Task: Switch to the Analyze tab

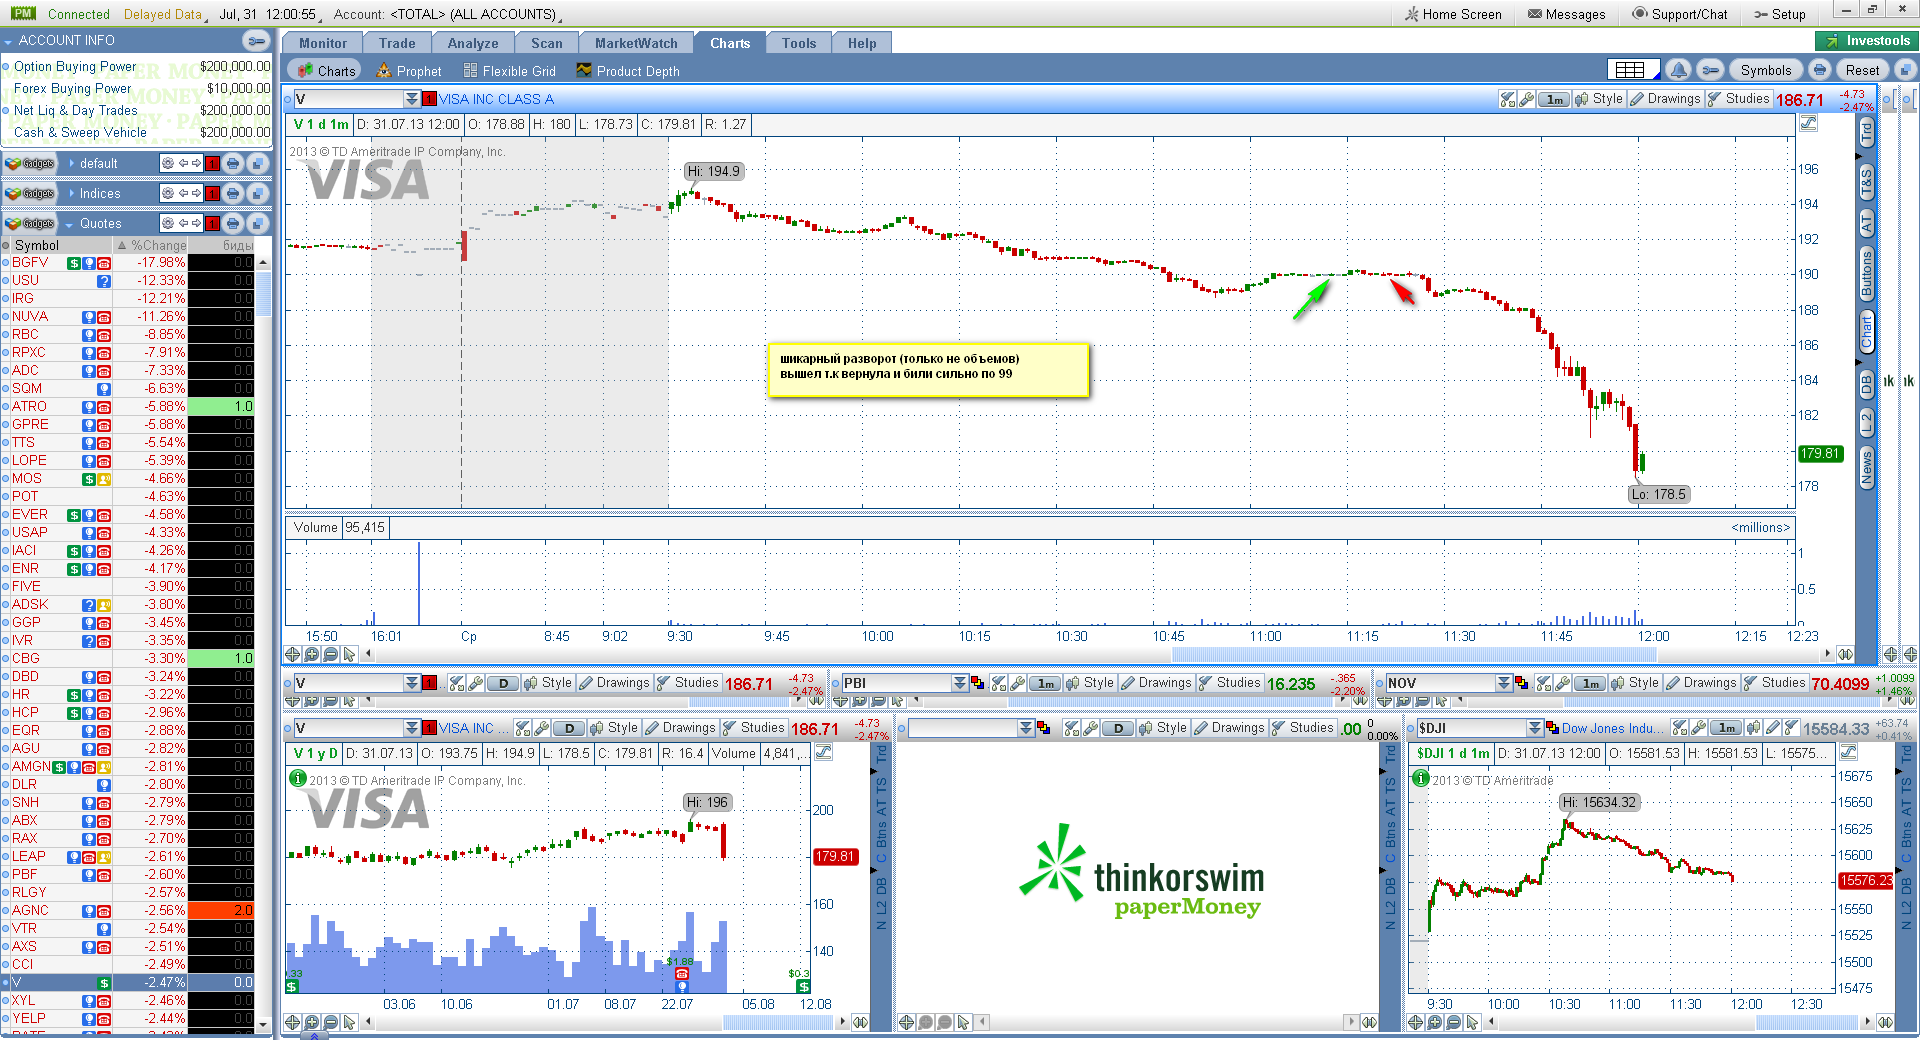Action: tap(473, 43)
